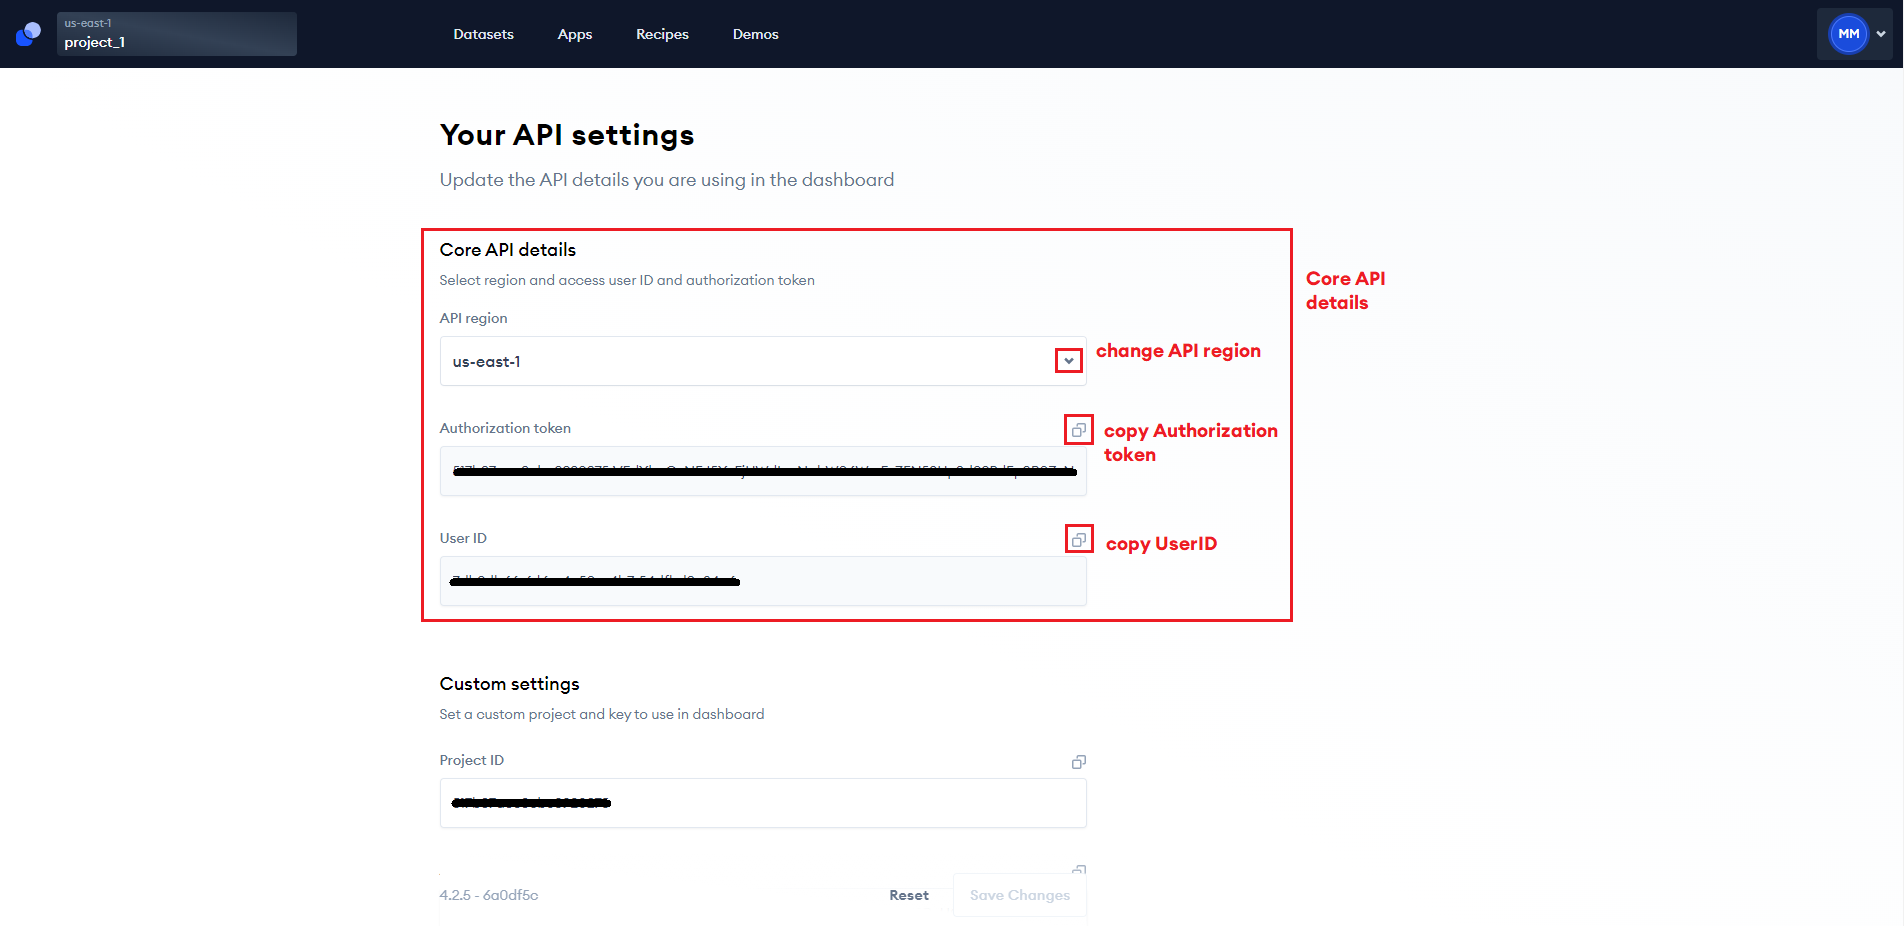
Task: Open the API region dropdown arrow
Action: click(1069, 361)
